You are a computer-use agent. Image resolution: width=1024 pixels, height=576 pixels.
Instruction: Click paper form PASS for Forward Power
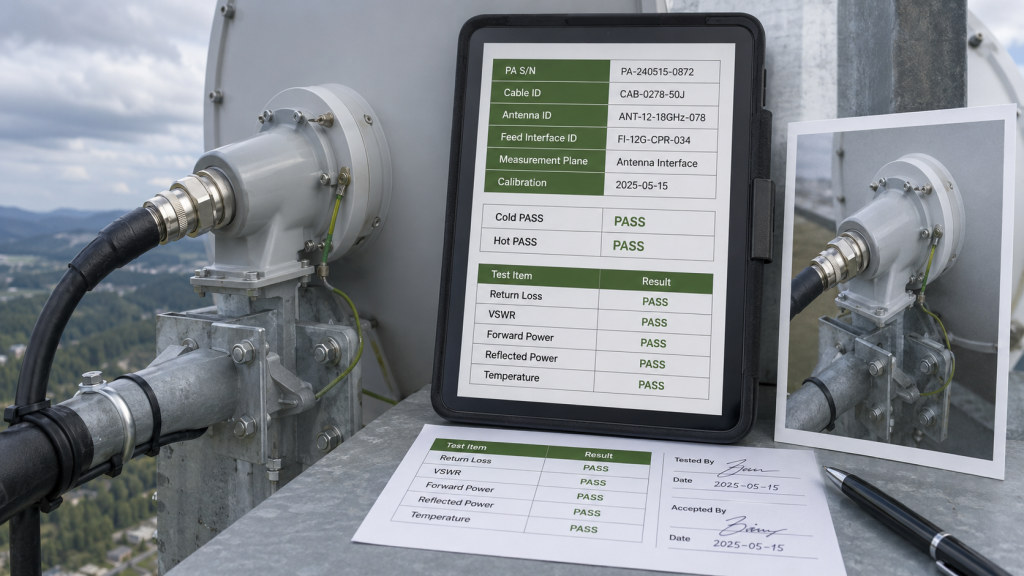590,497
